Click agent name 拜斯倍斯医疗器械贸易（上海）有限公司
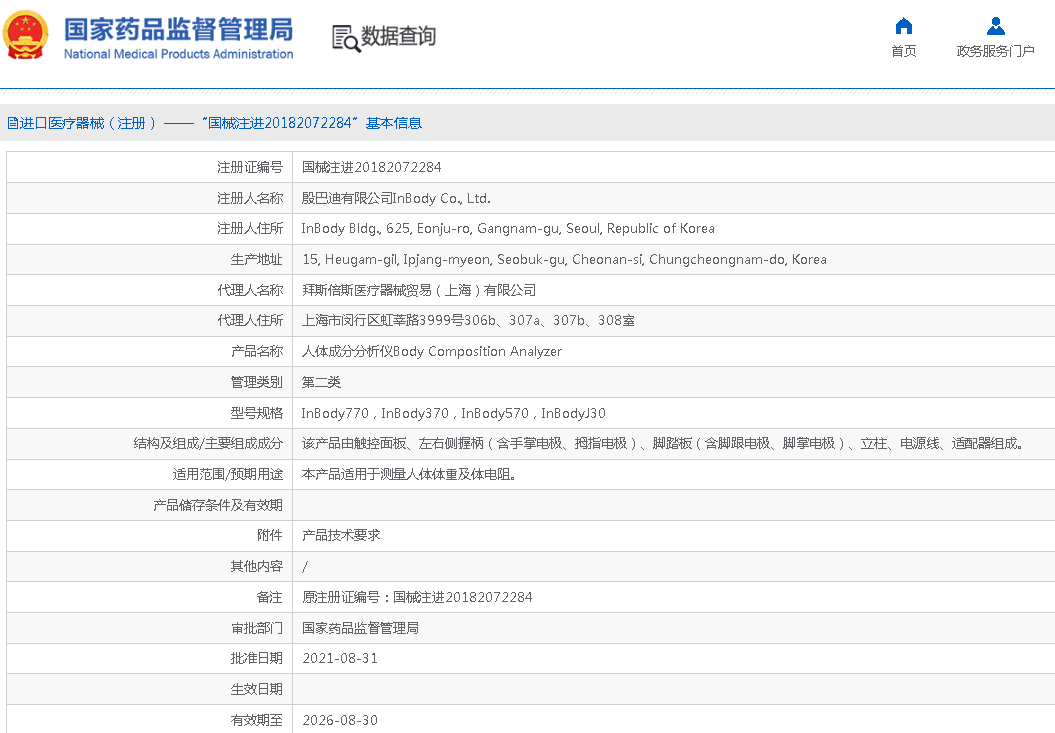1055x733 pixels. click(x=419, y=290)
